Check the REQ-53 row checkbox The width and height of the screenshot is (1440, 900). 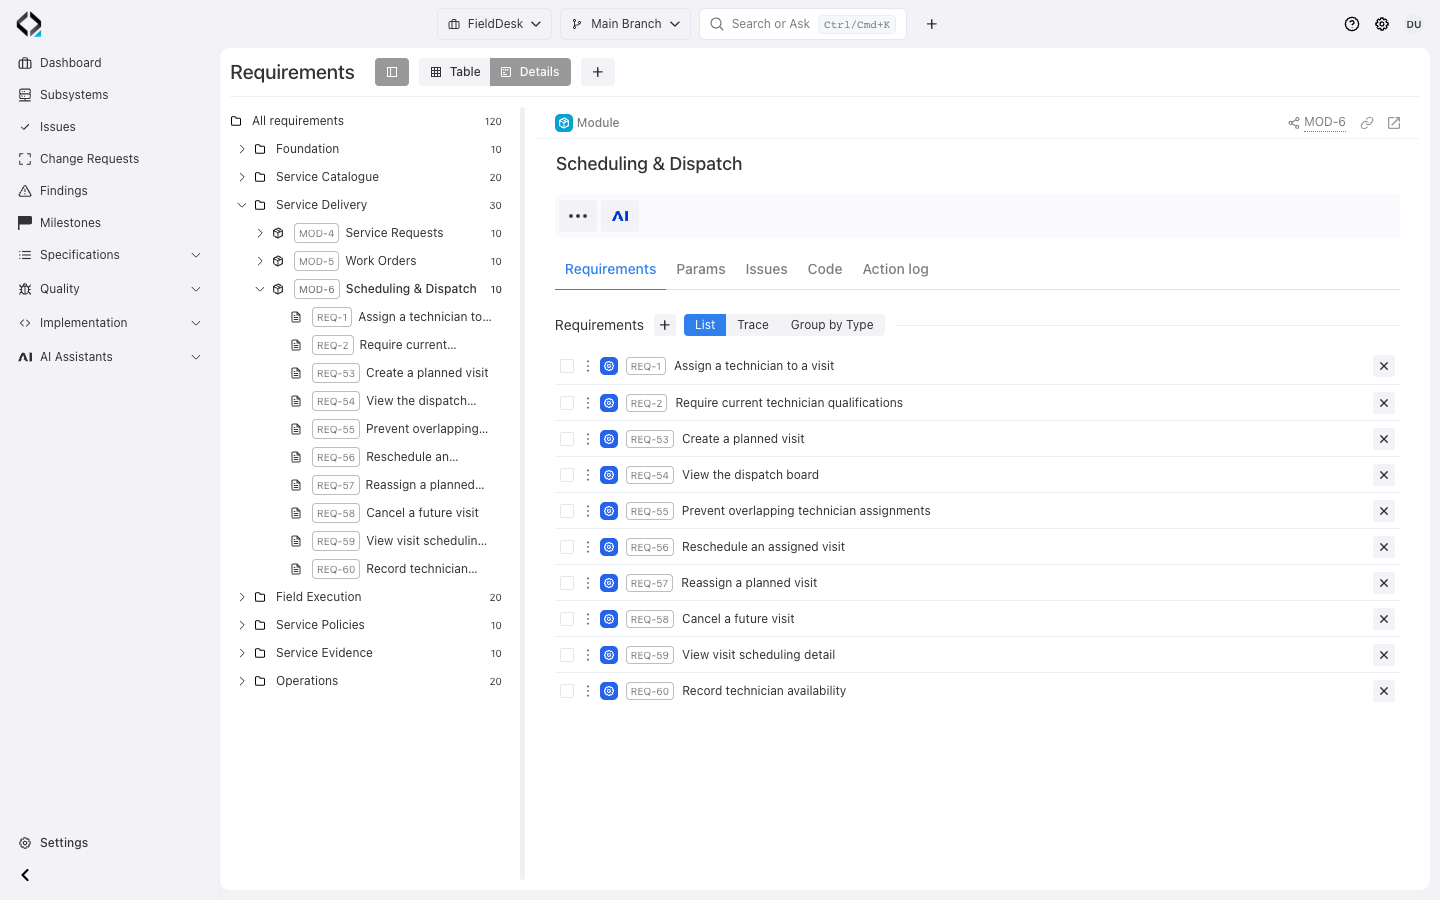[x=567, y=439]
